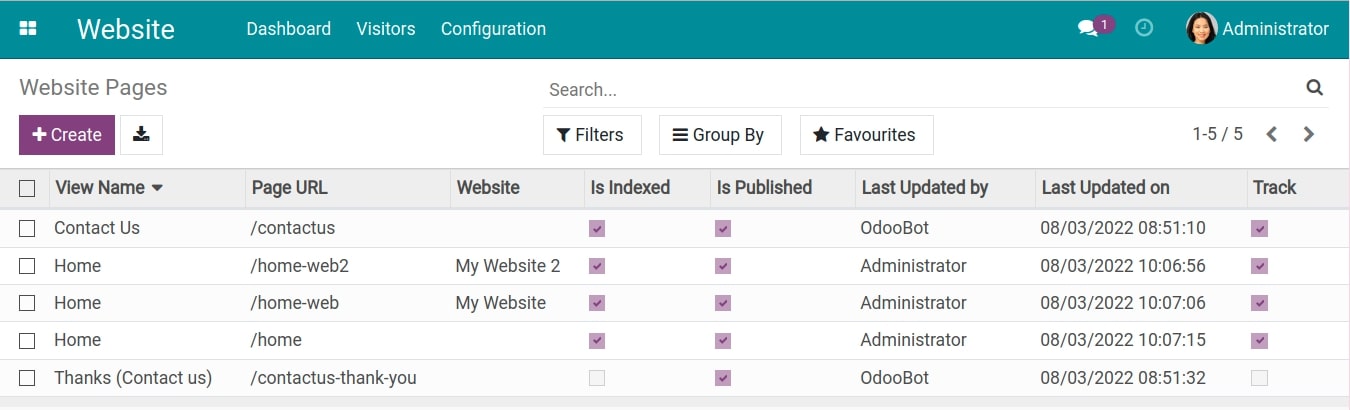Click the activities clock icon
This screenshot has height=410, width=1350.
1144,29
